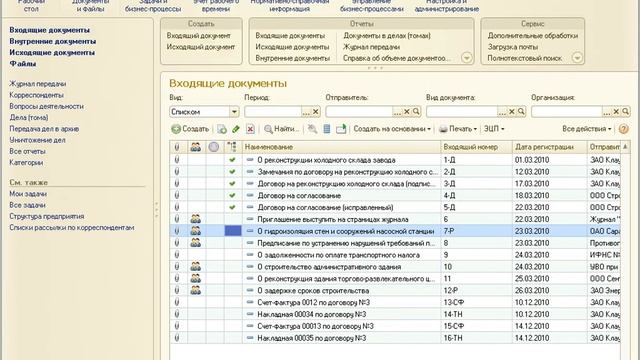640x360 pixels.
Task: Click the cancel search icon beside Найти
Action: [x=312, y=129]
